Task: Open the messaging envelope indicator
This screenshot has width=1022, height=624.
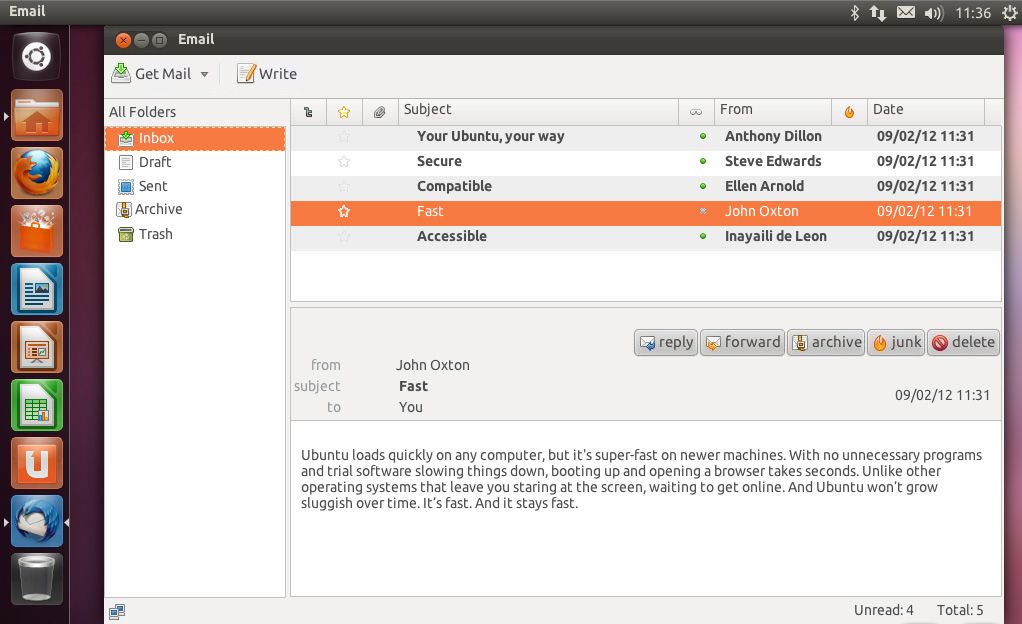Action: coord(906,12)
